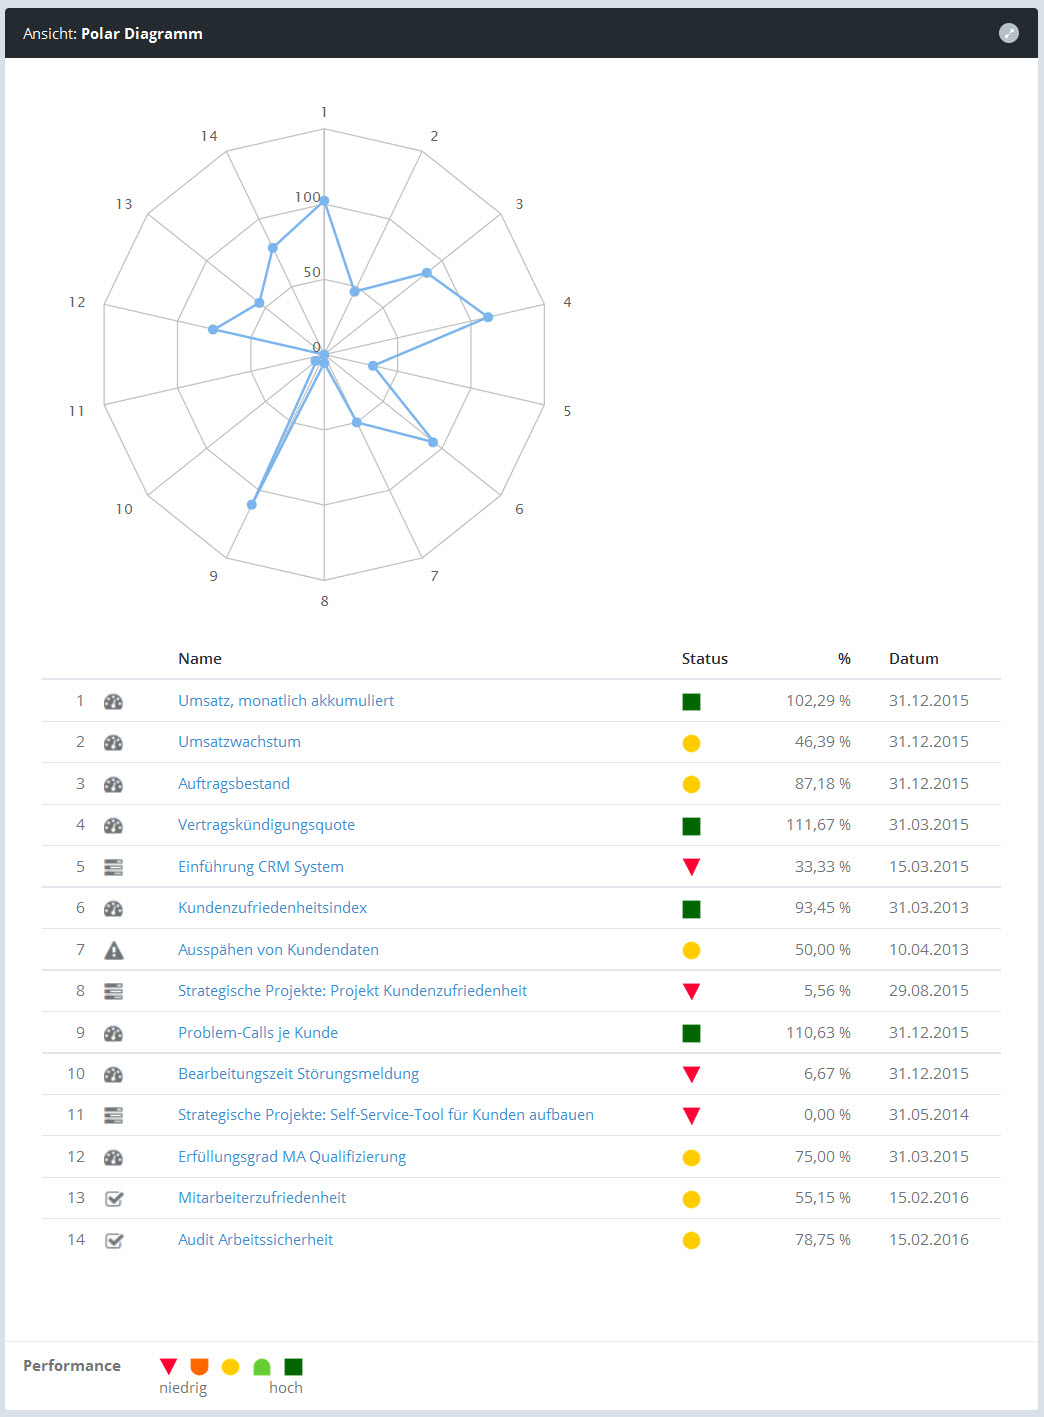Open the Erfüllungsgrad MA Qualifizierung link
1044x1417 pixels.
(292, 1157)
